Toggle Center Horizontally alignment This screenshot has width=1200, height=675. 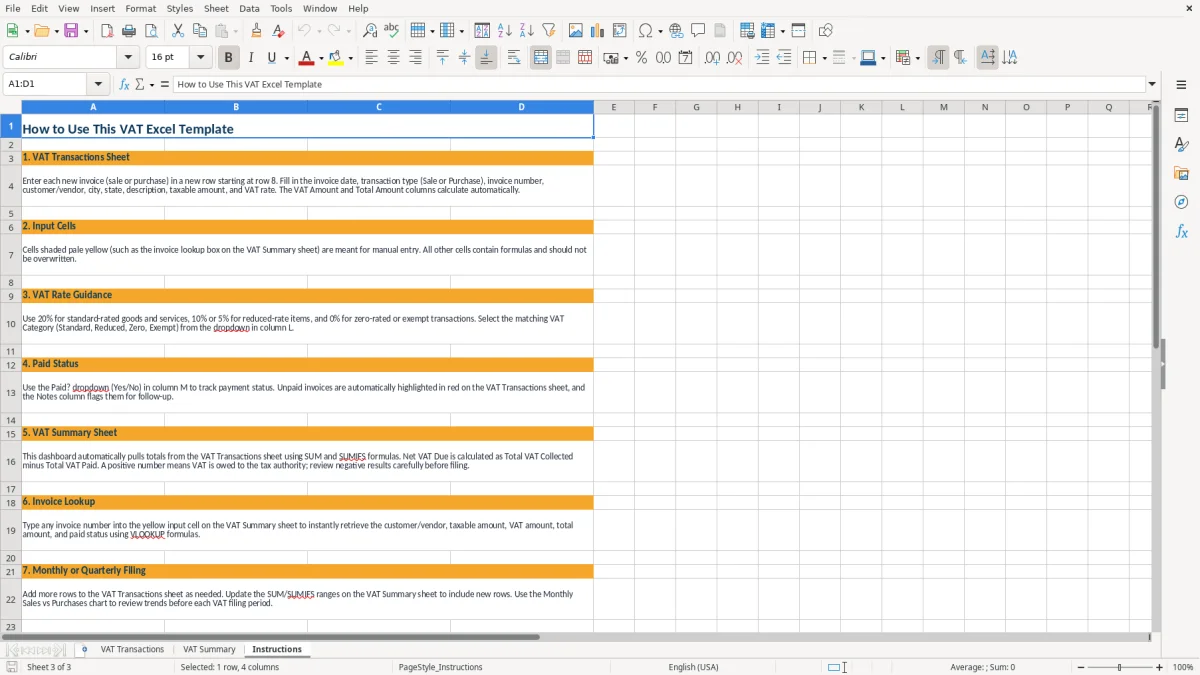point(393,58)
